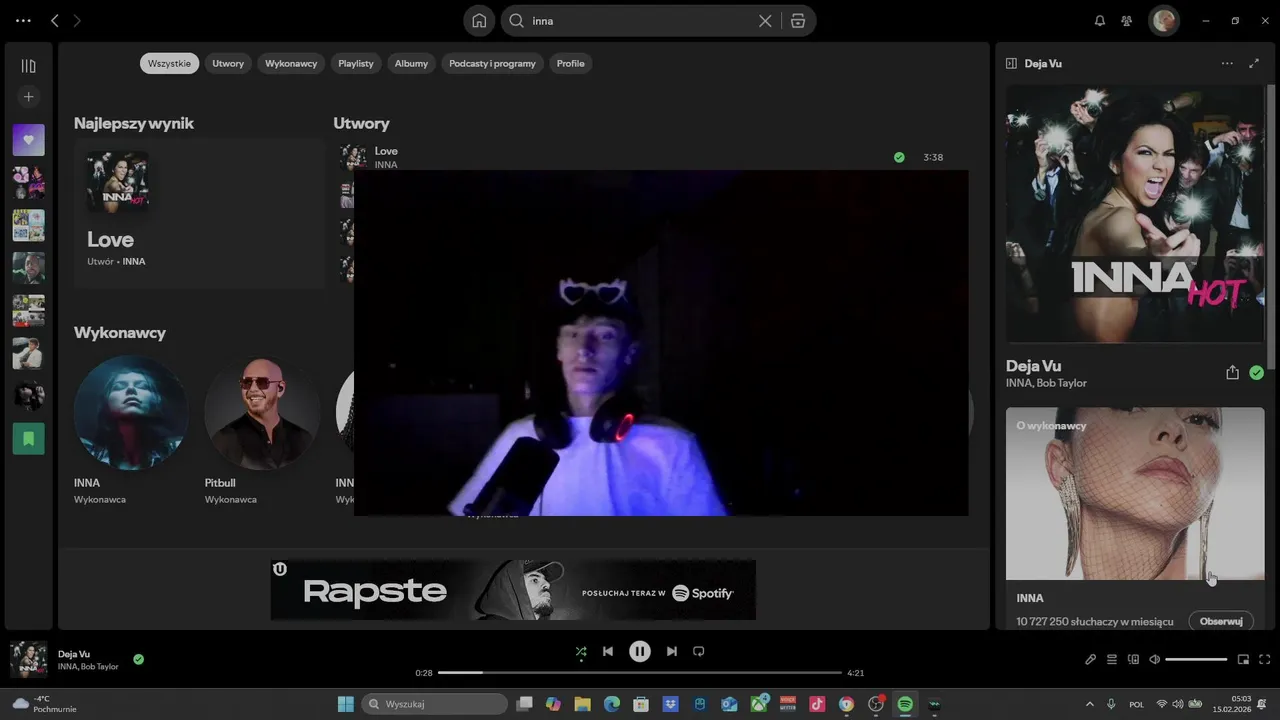
Task: Seek on the song progress bar
Action: [640, 673]
